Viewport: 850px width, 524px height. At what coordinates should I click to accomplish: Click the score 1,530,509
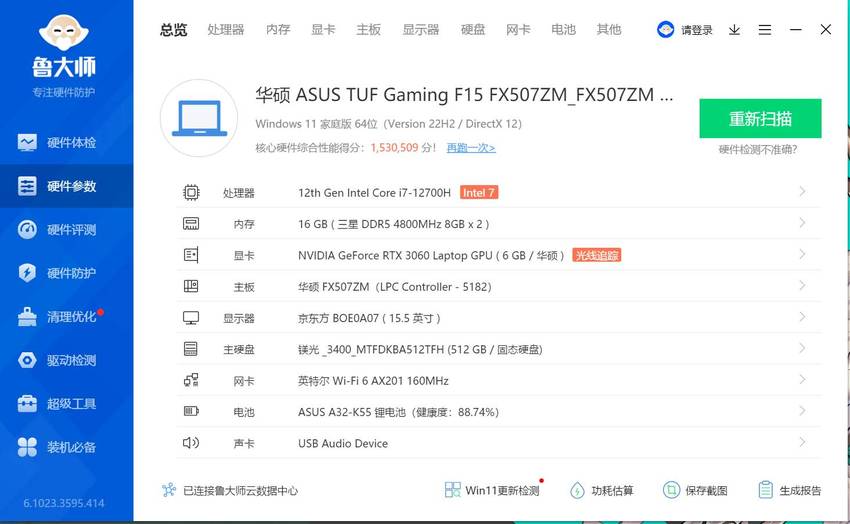coord(395,147)
